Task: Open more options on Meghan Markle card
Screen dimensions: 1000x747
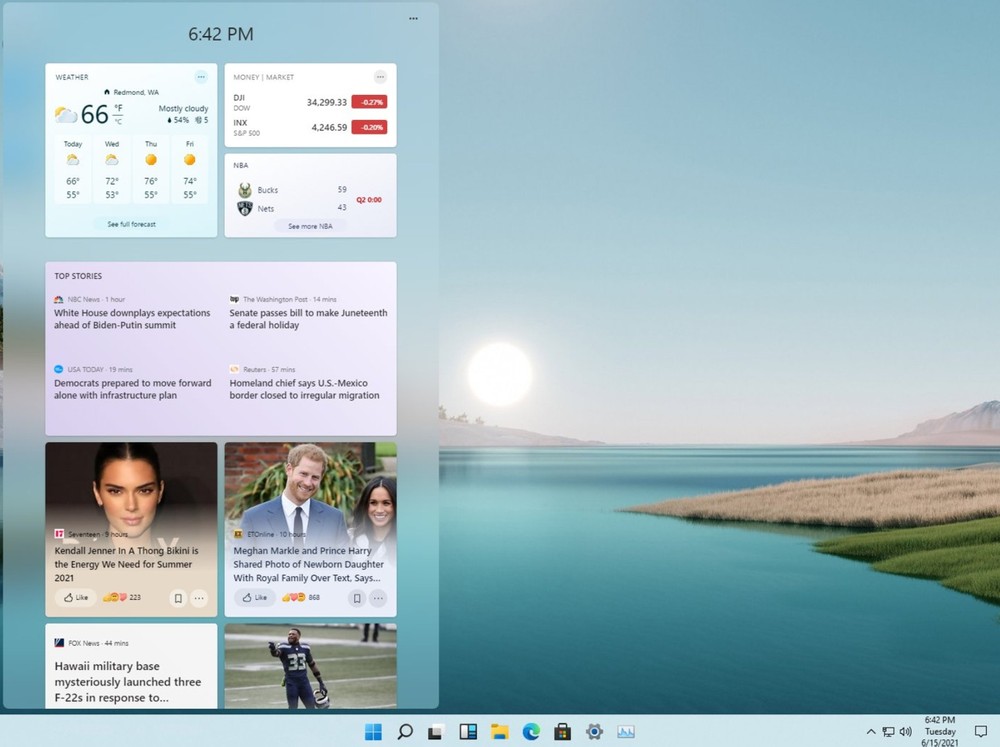Action: pos(378,598)
